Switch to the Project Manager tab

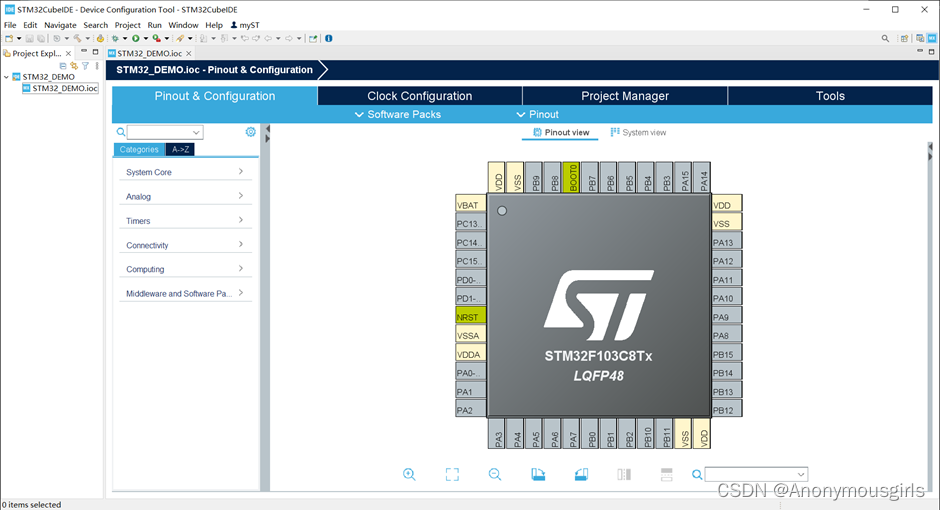point(625,96)
